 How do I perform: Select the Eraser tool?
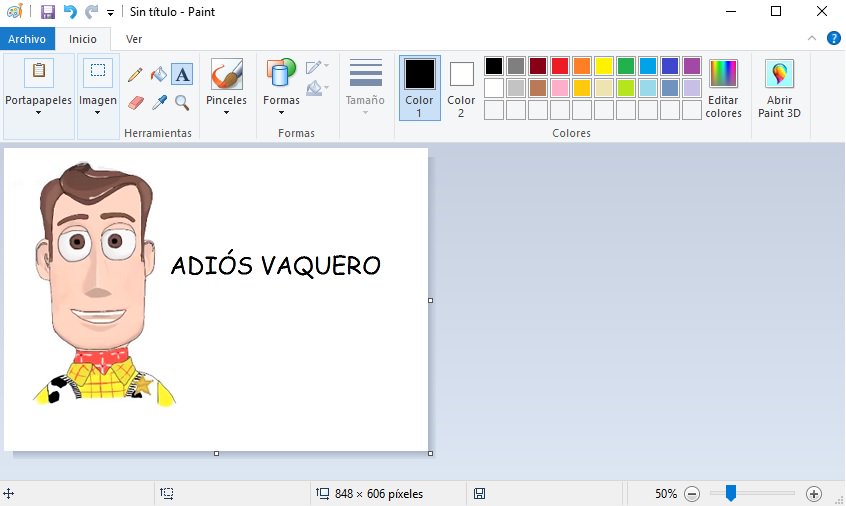(136, 102)
